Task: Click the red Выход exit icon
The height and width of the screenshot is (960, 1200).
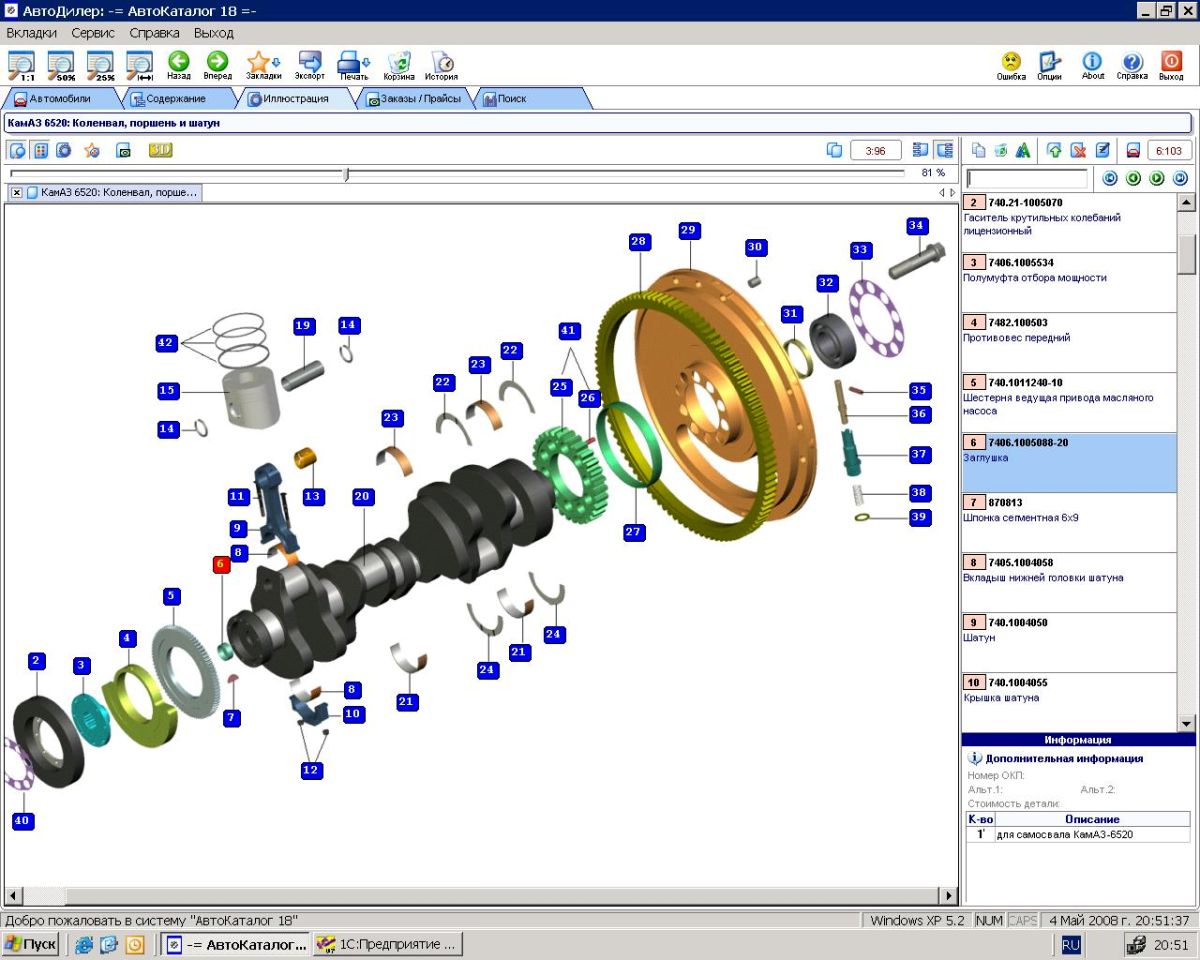Action: (x=1171, y=66)
